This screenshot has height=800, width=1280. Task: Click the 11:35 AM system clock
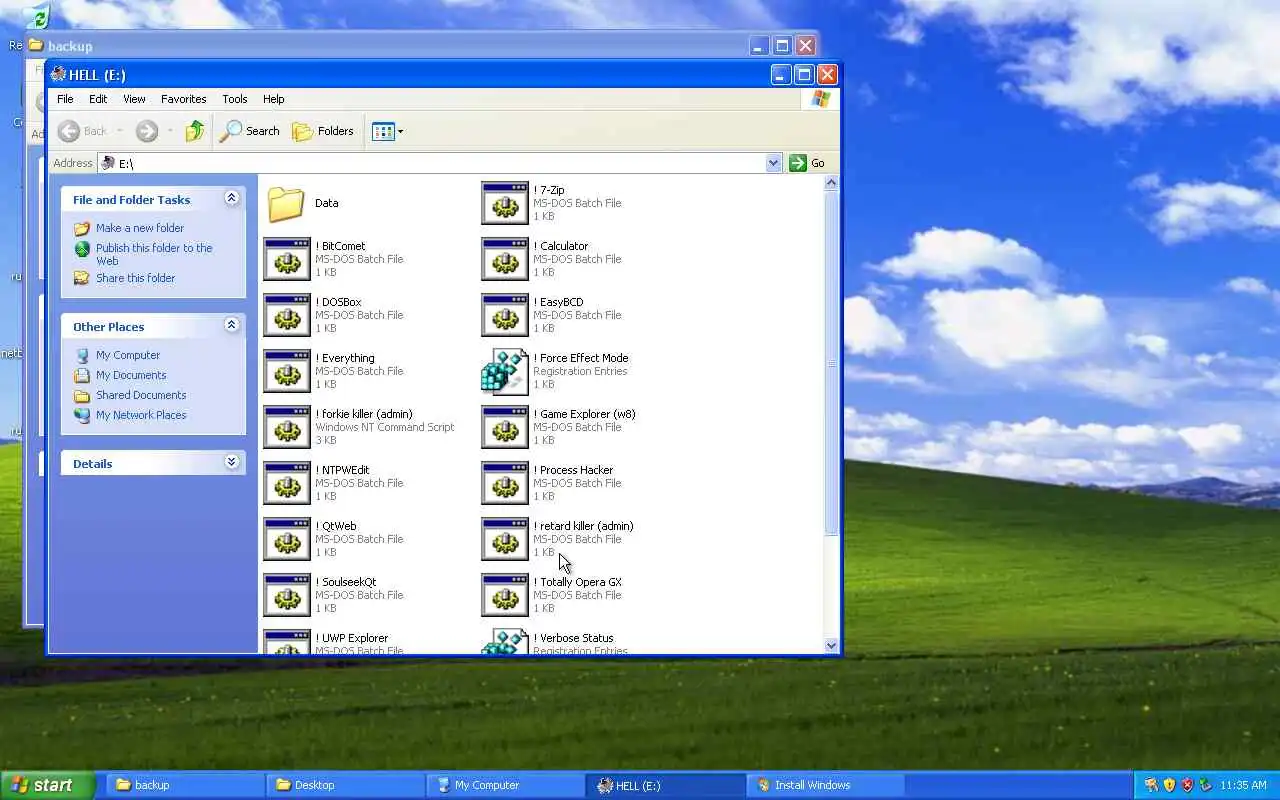[1243, 785]
